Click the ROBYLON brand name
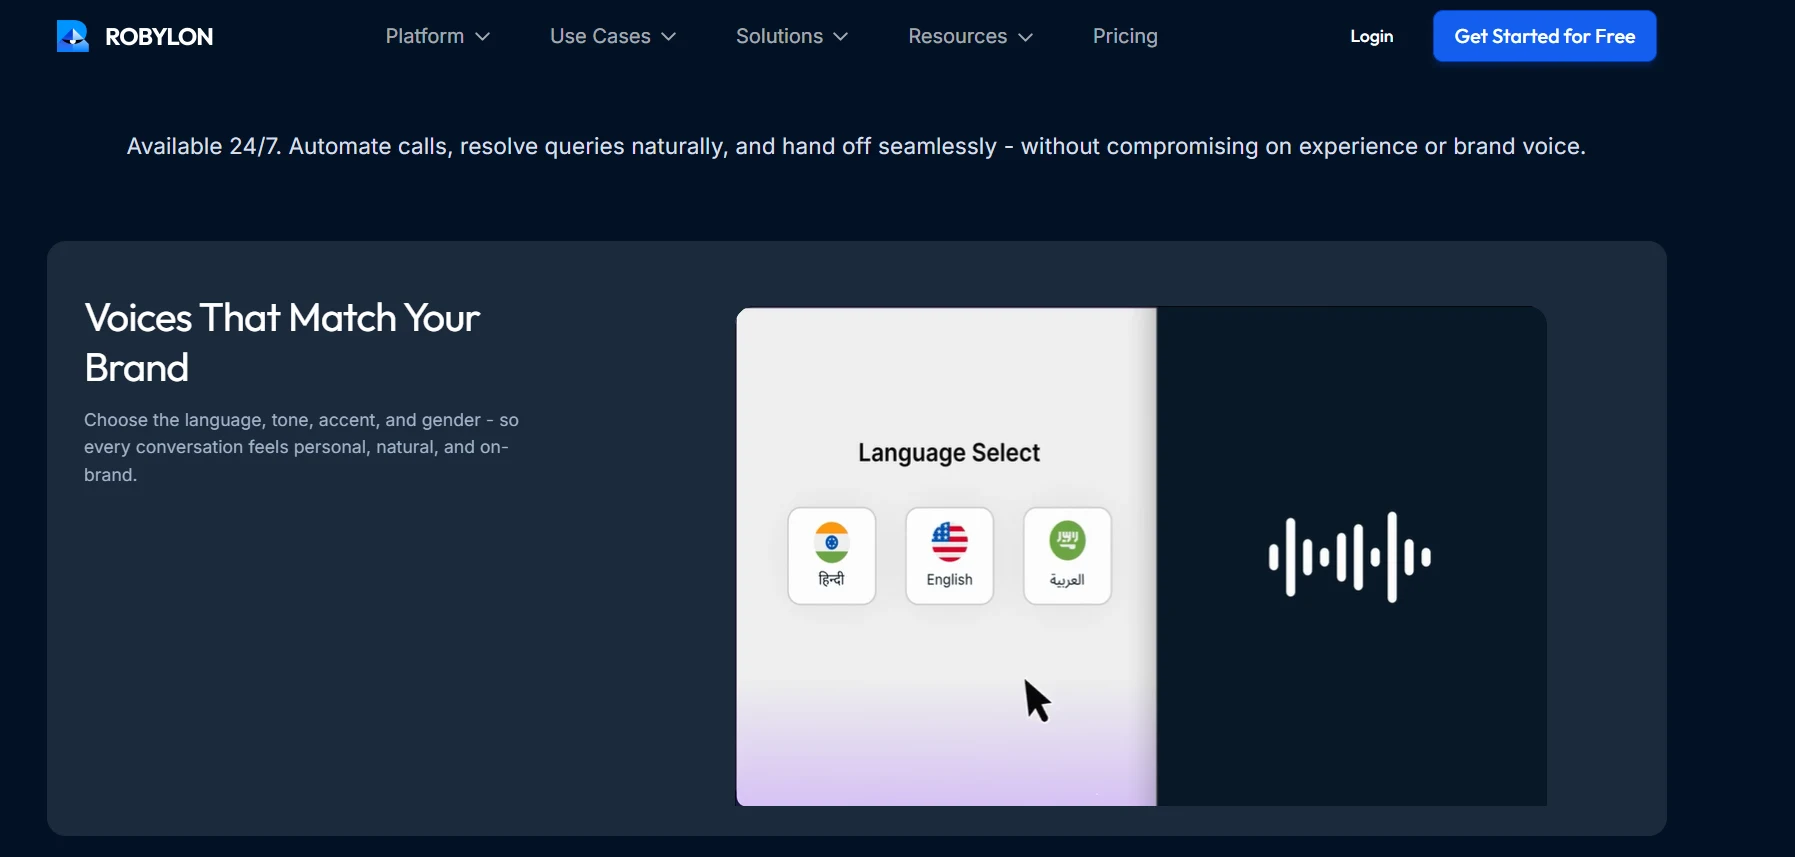 [x=159, y=37]
